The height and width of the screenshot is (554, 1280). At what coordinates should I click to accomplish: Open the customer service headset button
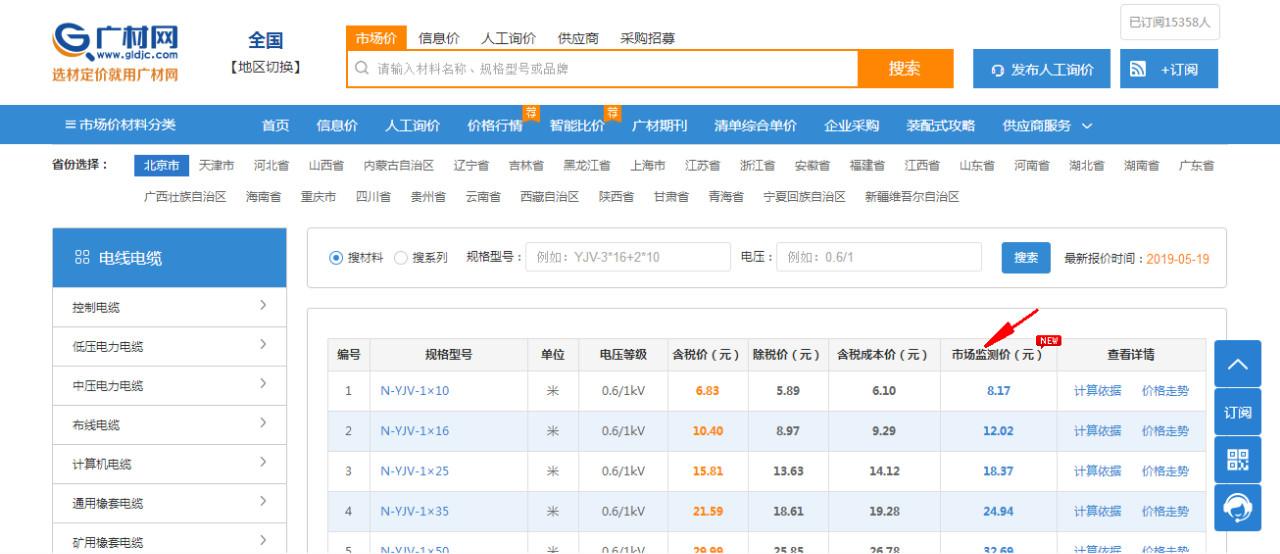1237,508
